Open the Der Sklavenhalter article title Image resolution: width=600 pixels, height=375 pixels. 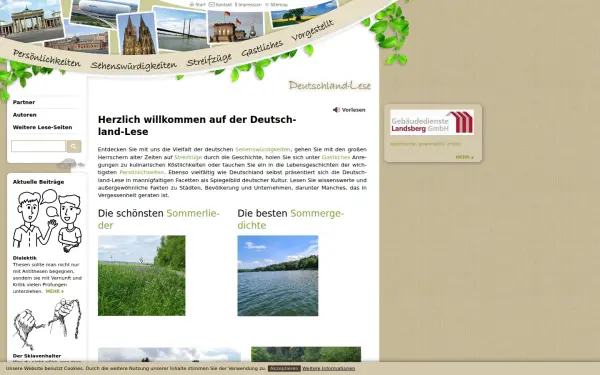click(x=37, y=356)
